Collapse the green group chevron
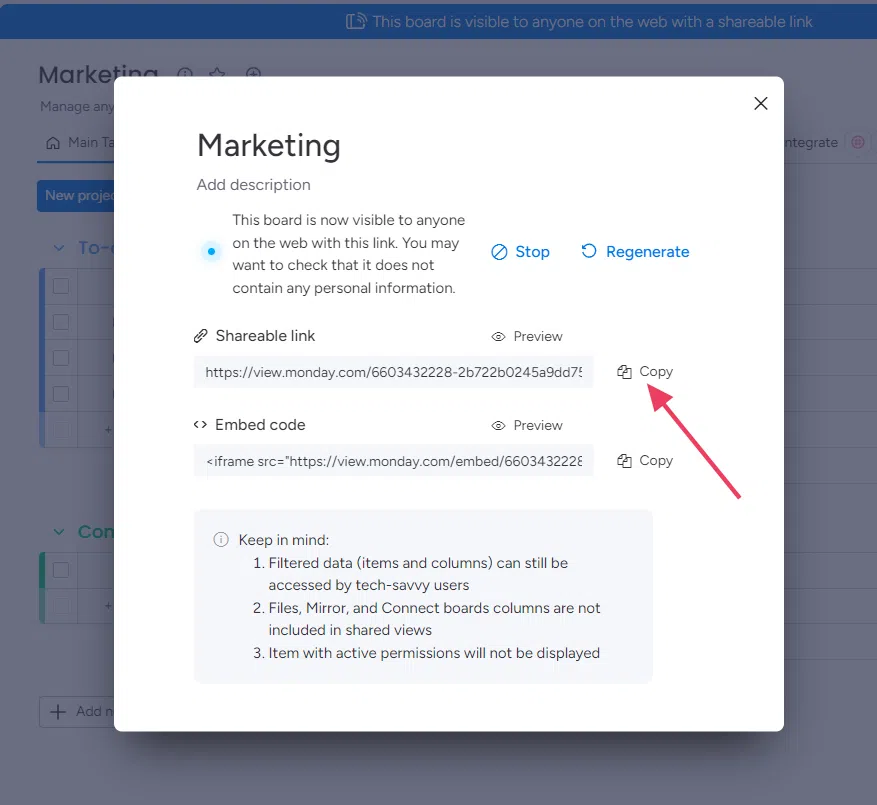 [x=58, y=532]
